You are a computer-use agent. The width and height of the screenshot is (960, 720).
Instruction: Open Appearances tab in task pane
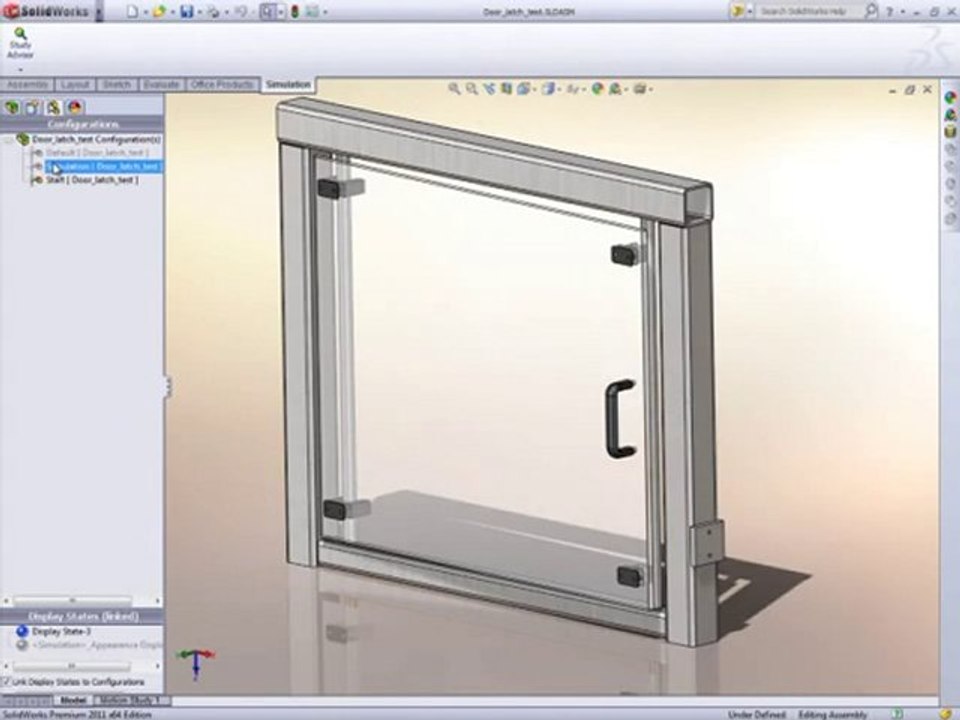[950, 97]
